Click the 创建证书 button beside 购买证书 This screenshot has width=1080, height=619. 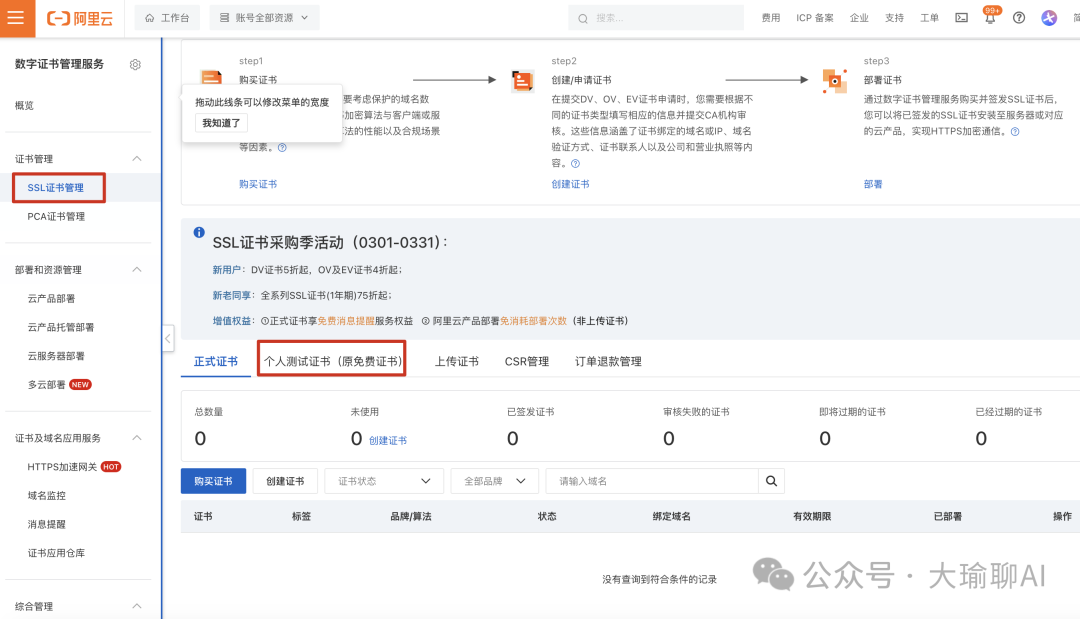click(x=285, y=481)
